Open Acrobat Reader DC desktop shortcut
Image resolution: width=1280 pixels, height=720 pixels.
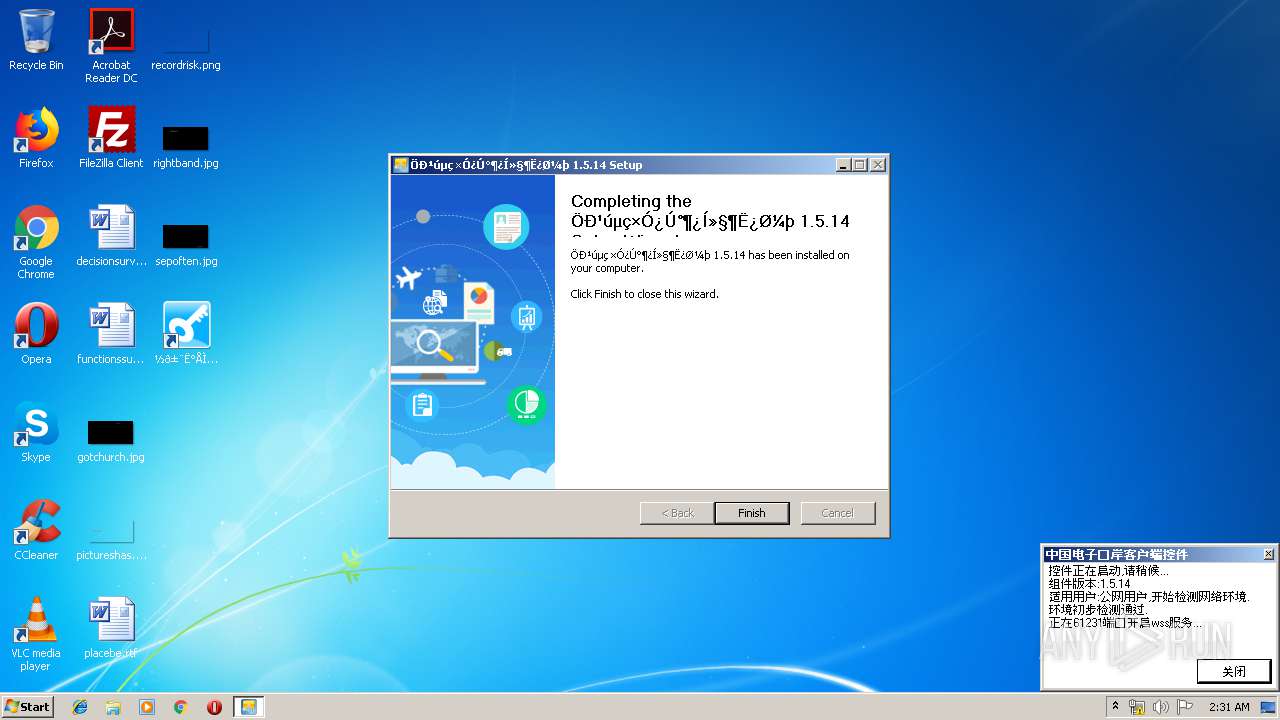click(110, 46)
